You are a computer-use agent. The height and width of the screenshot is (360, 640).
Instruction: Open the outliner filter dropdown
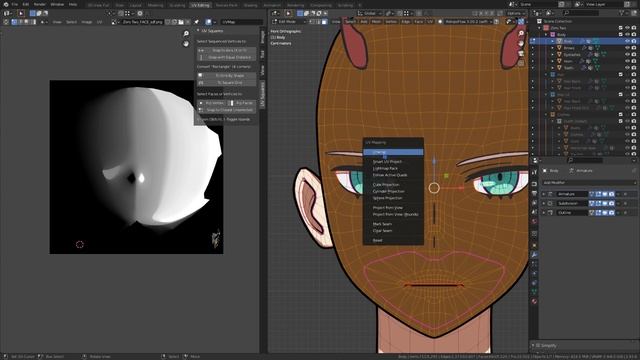[x=624, y=13]
